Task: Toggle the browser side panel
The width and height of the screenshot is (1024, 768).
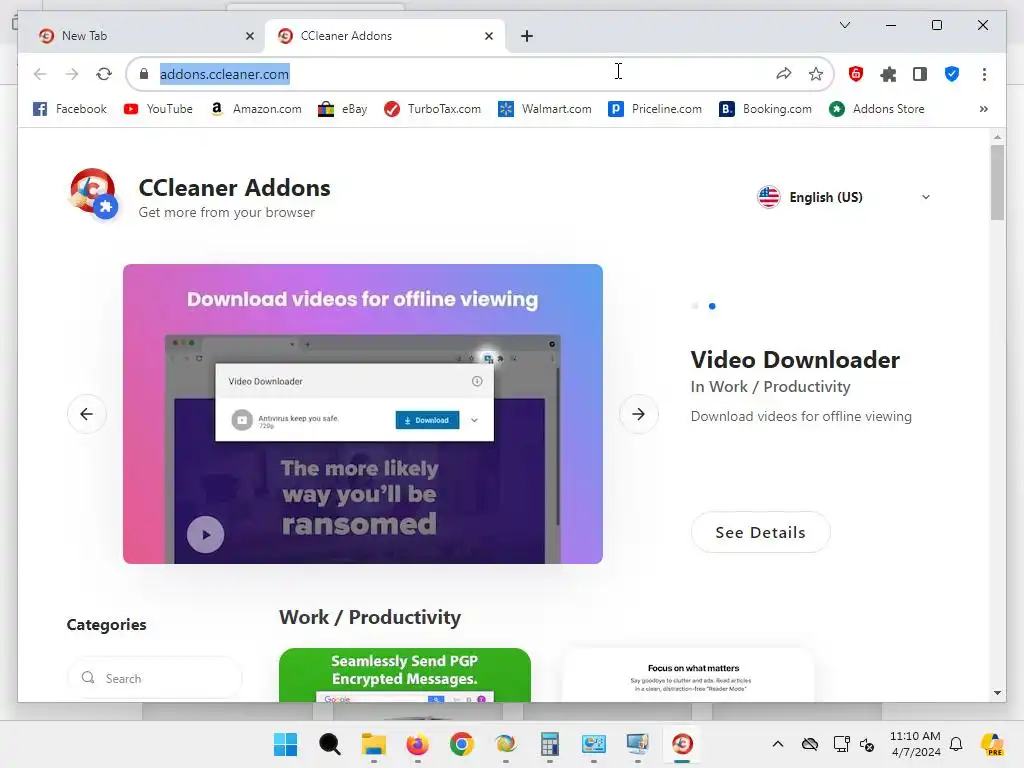Action: tap(920, 74)
